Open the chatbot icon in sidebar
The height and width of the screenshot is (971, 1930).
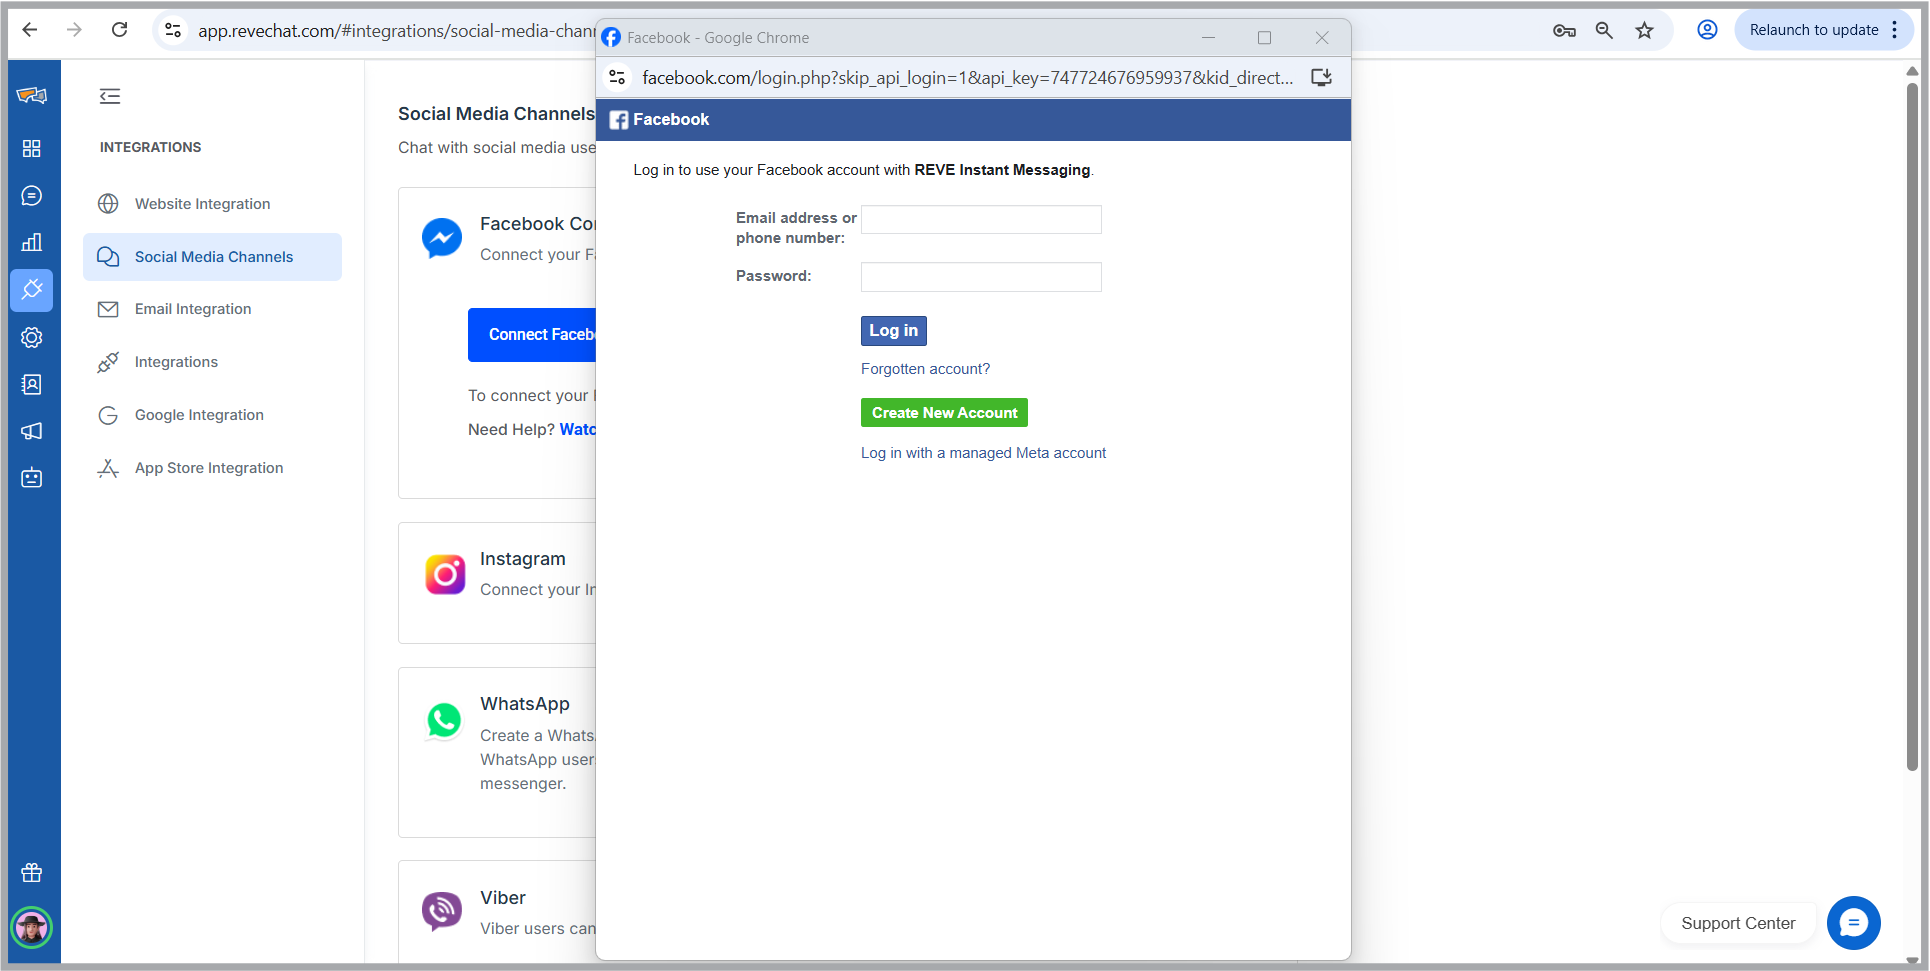32,478
